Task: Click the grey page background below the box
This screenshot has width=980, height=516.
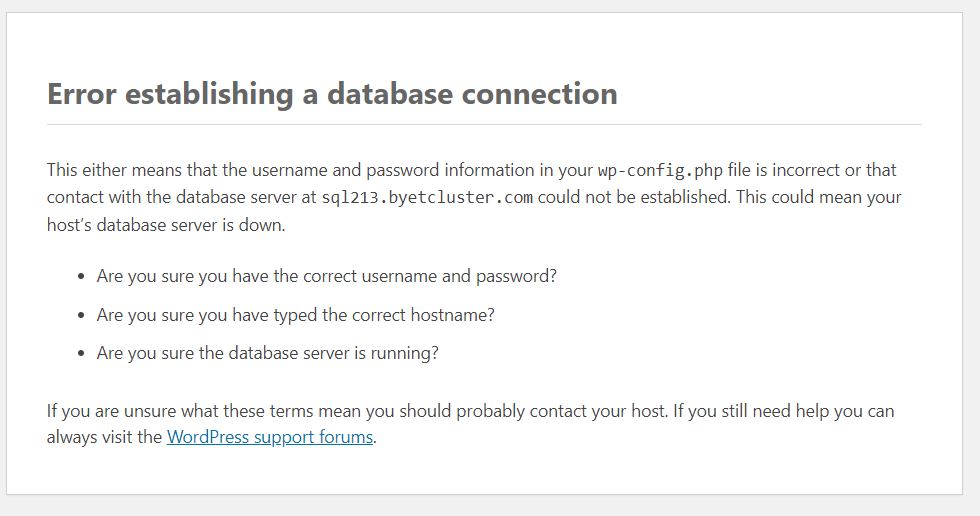Action: (x=490, y=506)
